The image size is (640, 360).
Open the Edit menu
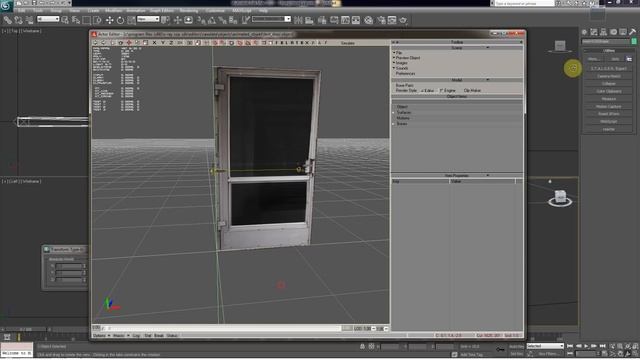pos(21,10)
